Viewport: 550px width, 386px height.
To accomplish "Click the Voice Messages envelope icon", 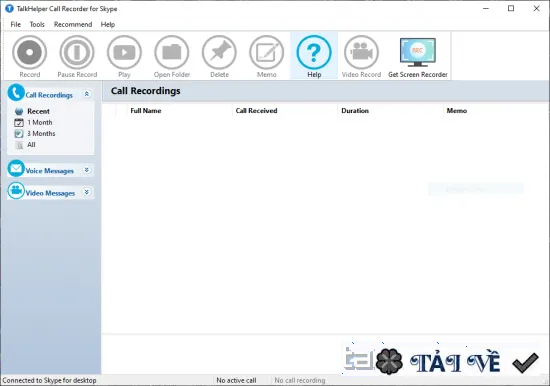I will (x=16, y=168).
